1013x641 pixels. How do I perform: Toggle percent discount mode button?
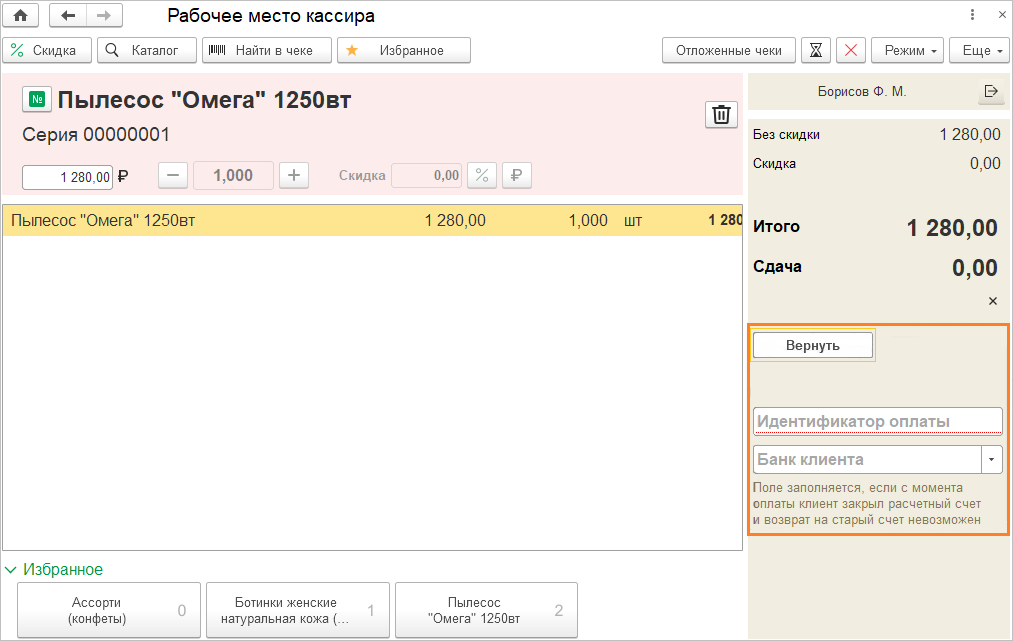482,175
